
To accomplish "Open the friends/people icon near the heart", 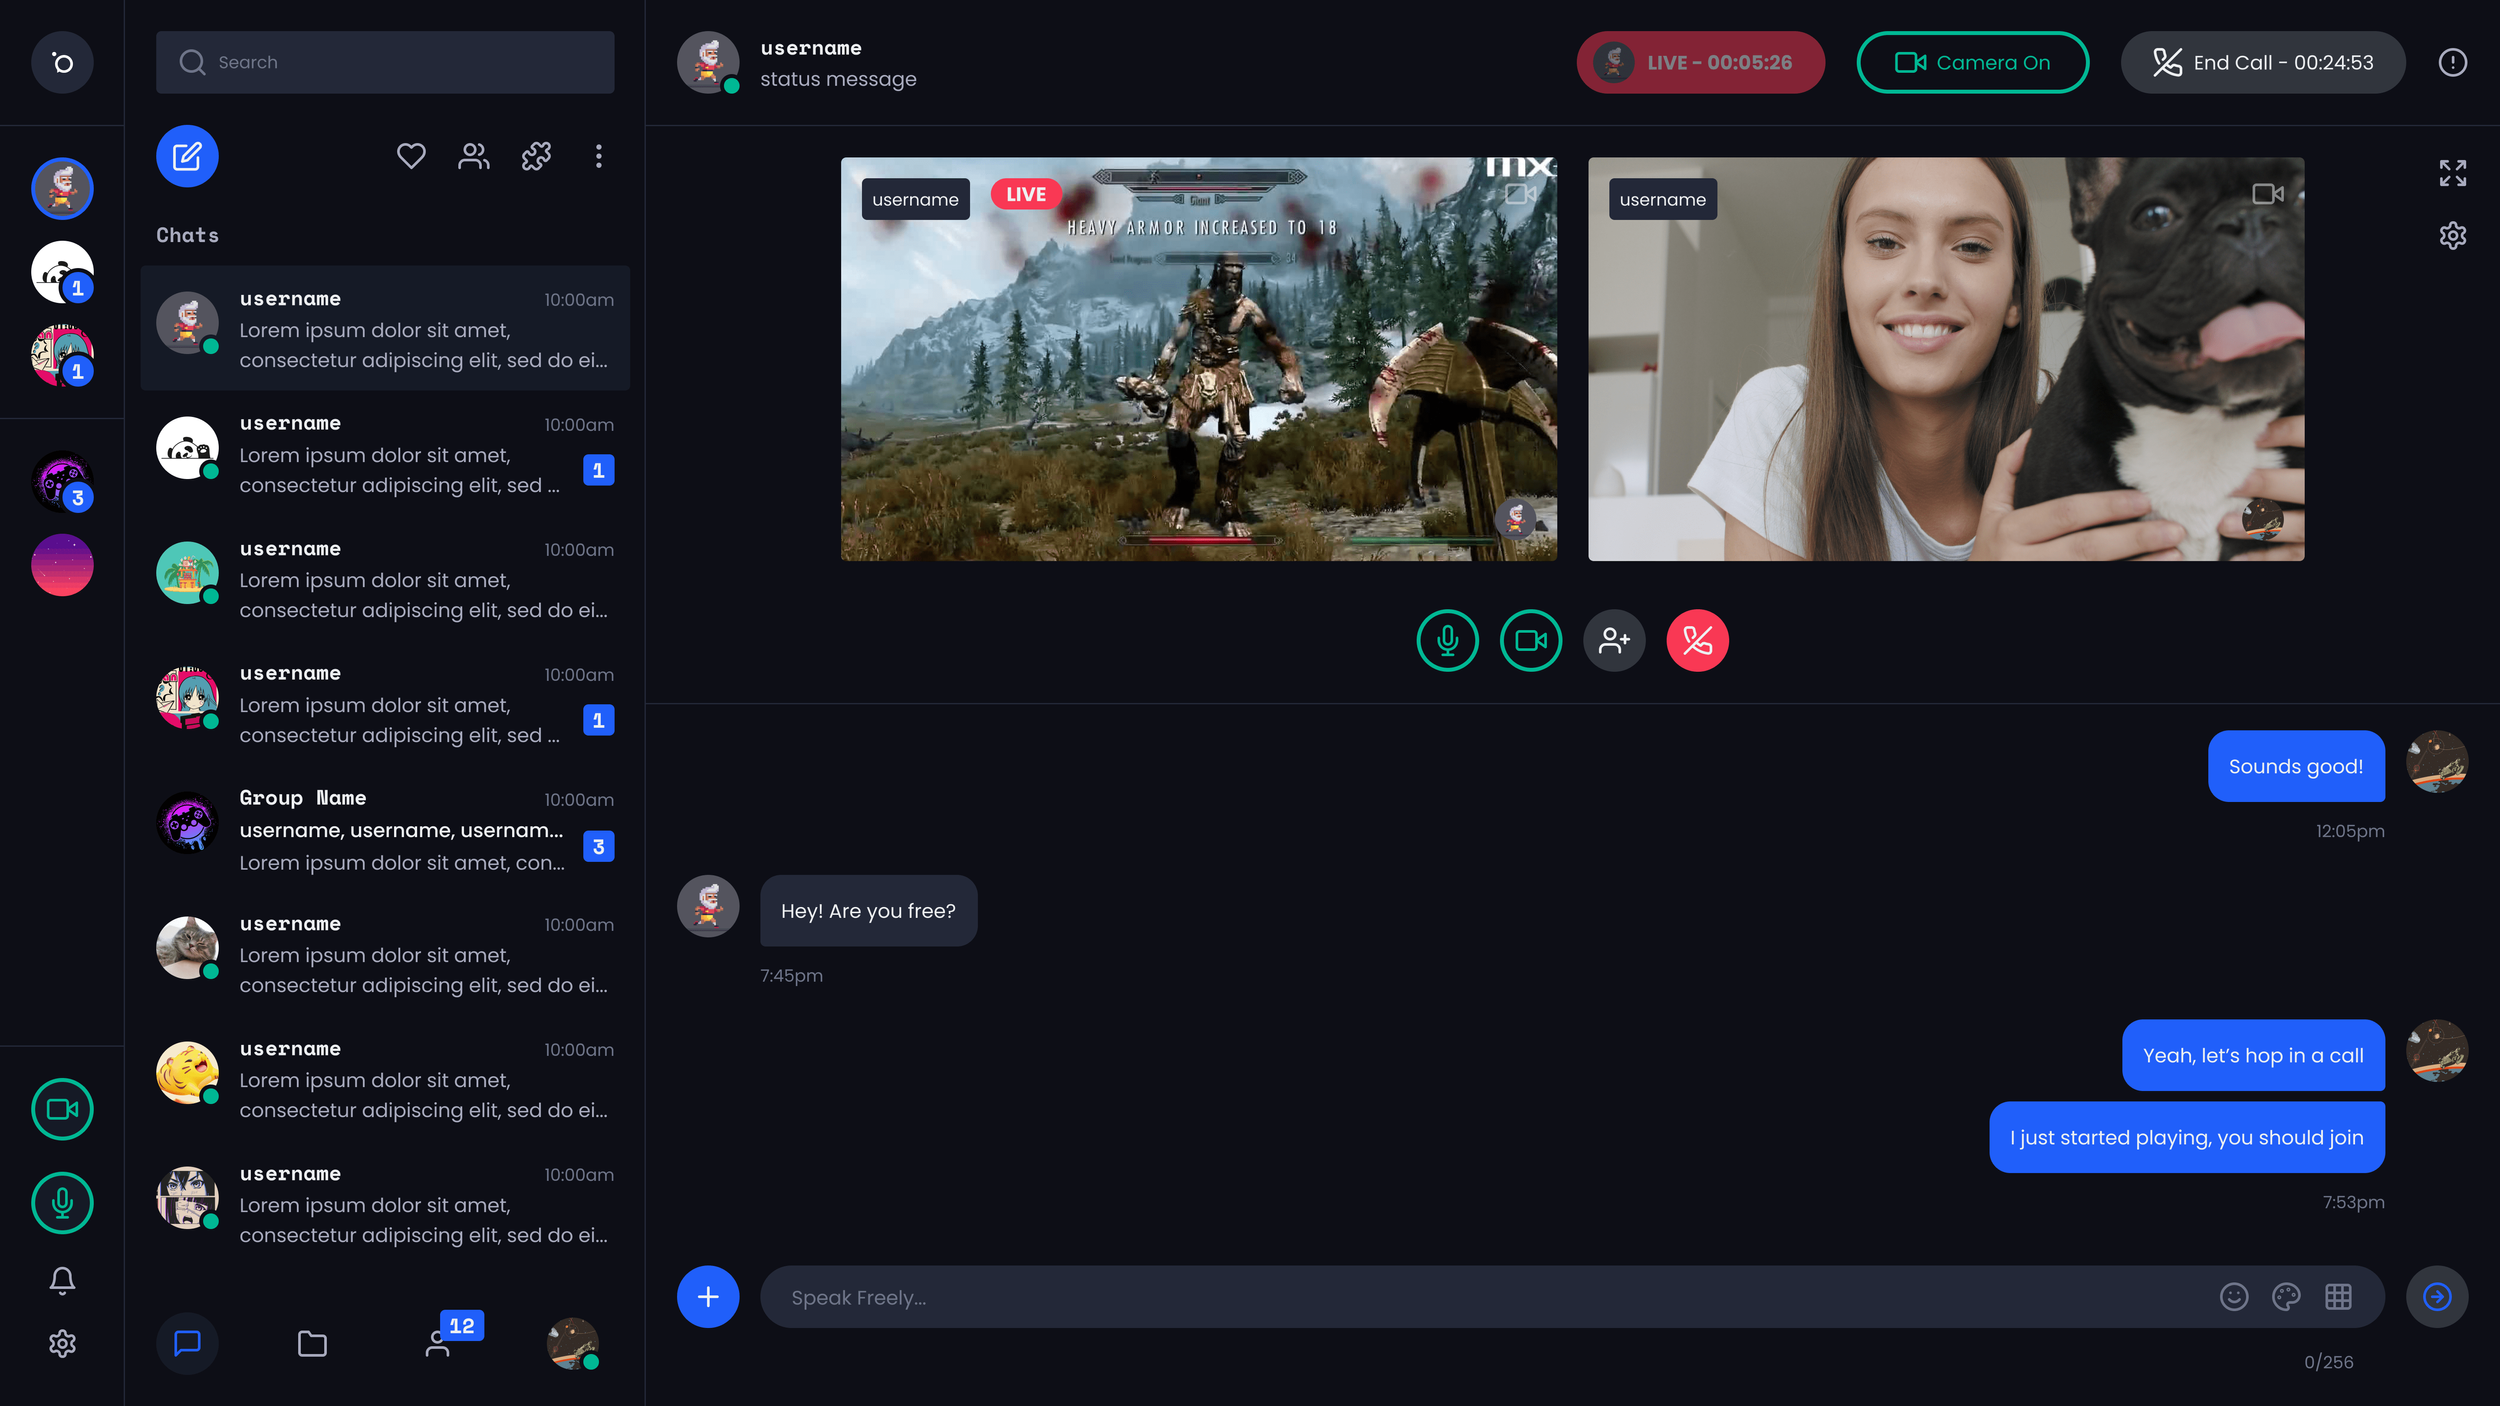I will click(x=473, y=156).
